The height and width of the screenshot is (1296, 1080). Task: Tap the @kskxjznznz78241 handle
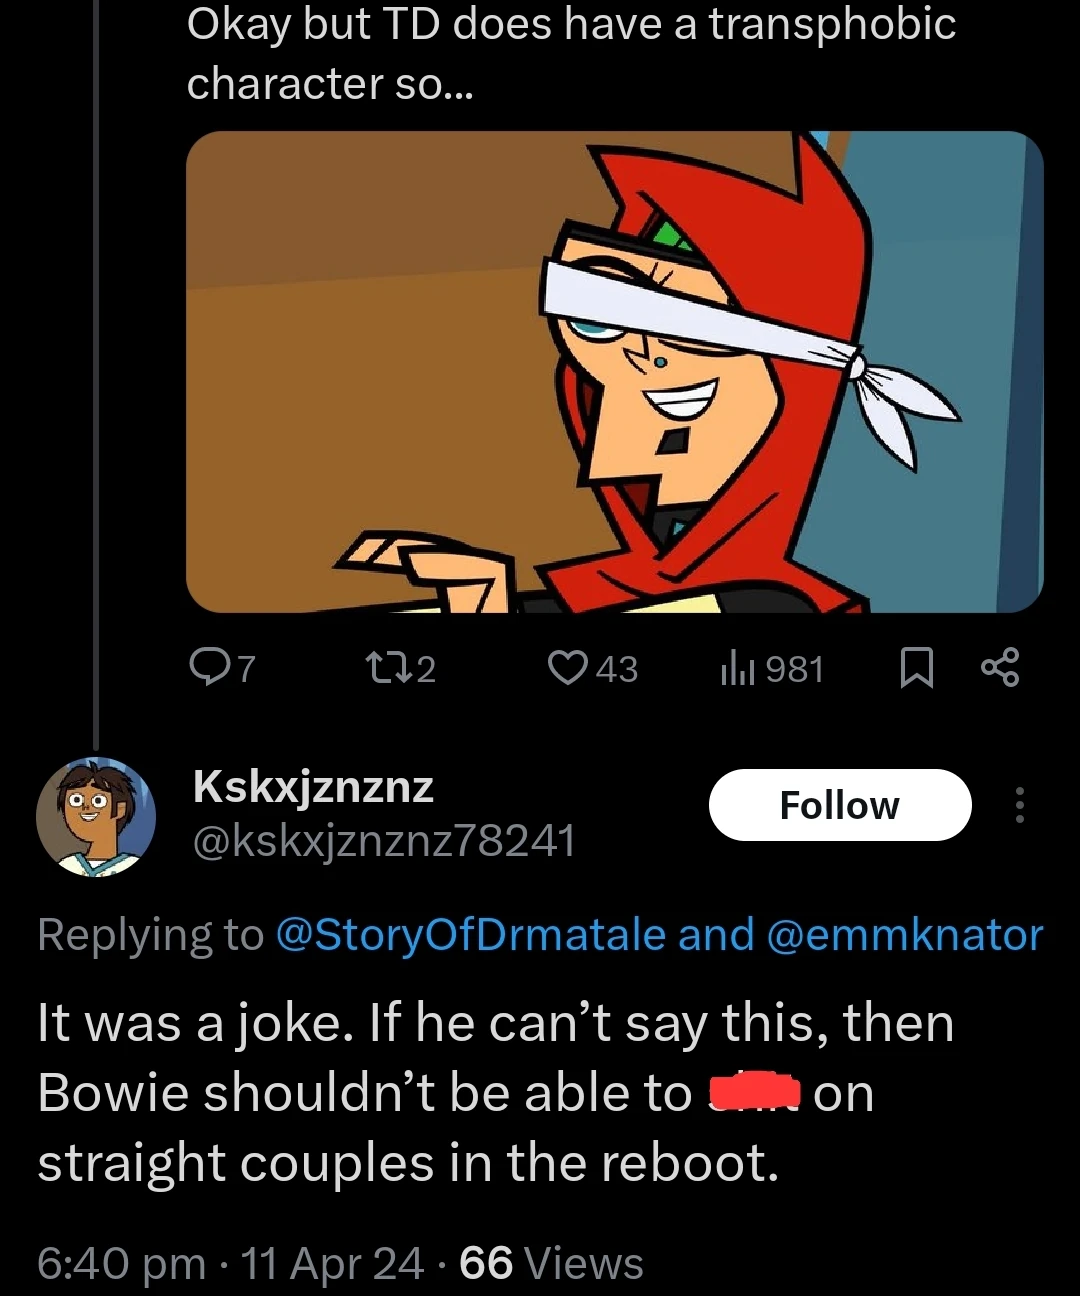click(384, 841)
